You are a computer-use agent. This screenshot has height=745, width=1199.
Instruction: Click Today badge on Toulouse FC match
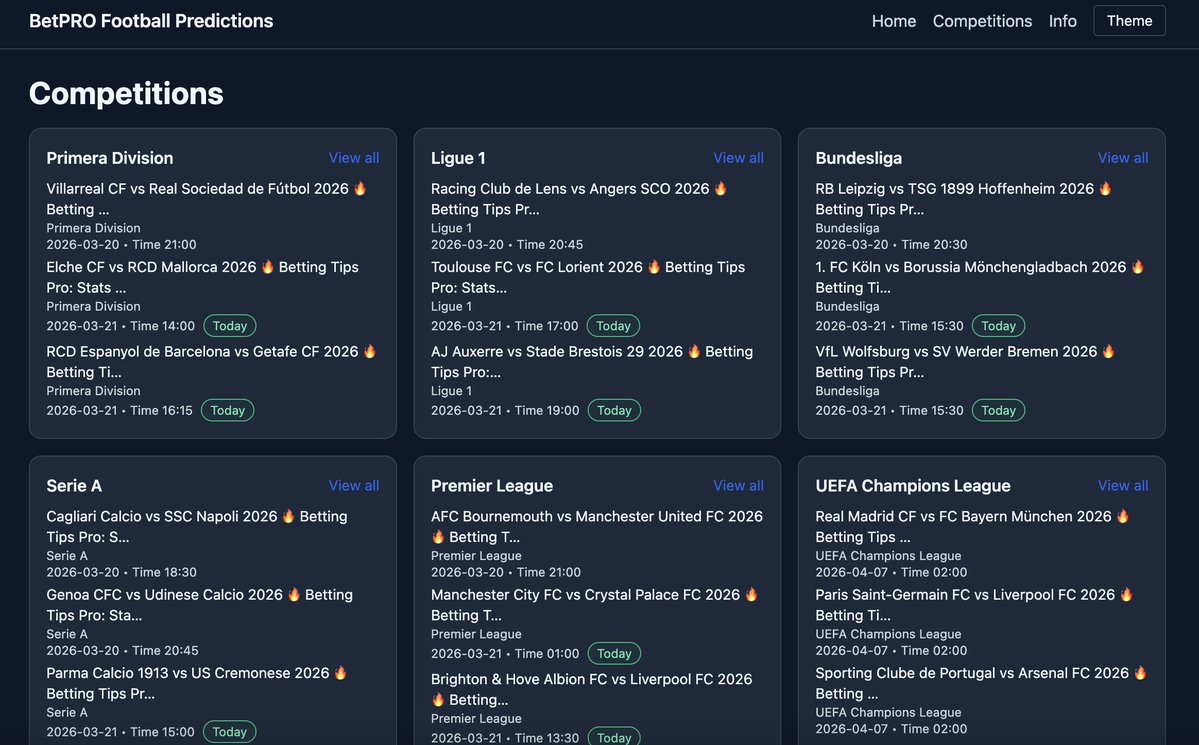613,326
